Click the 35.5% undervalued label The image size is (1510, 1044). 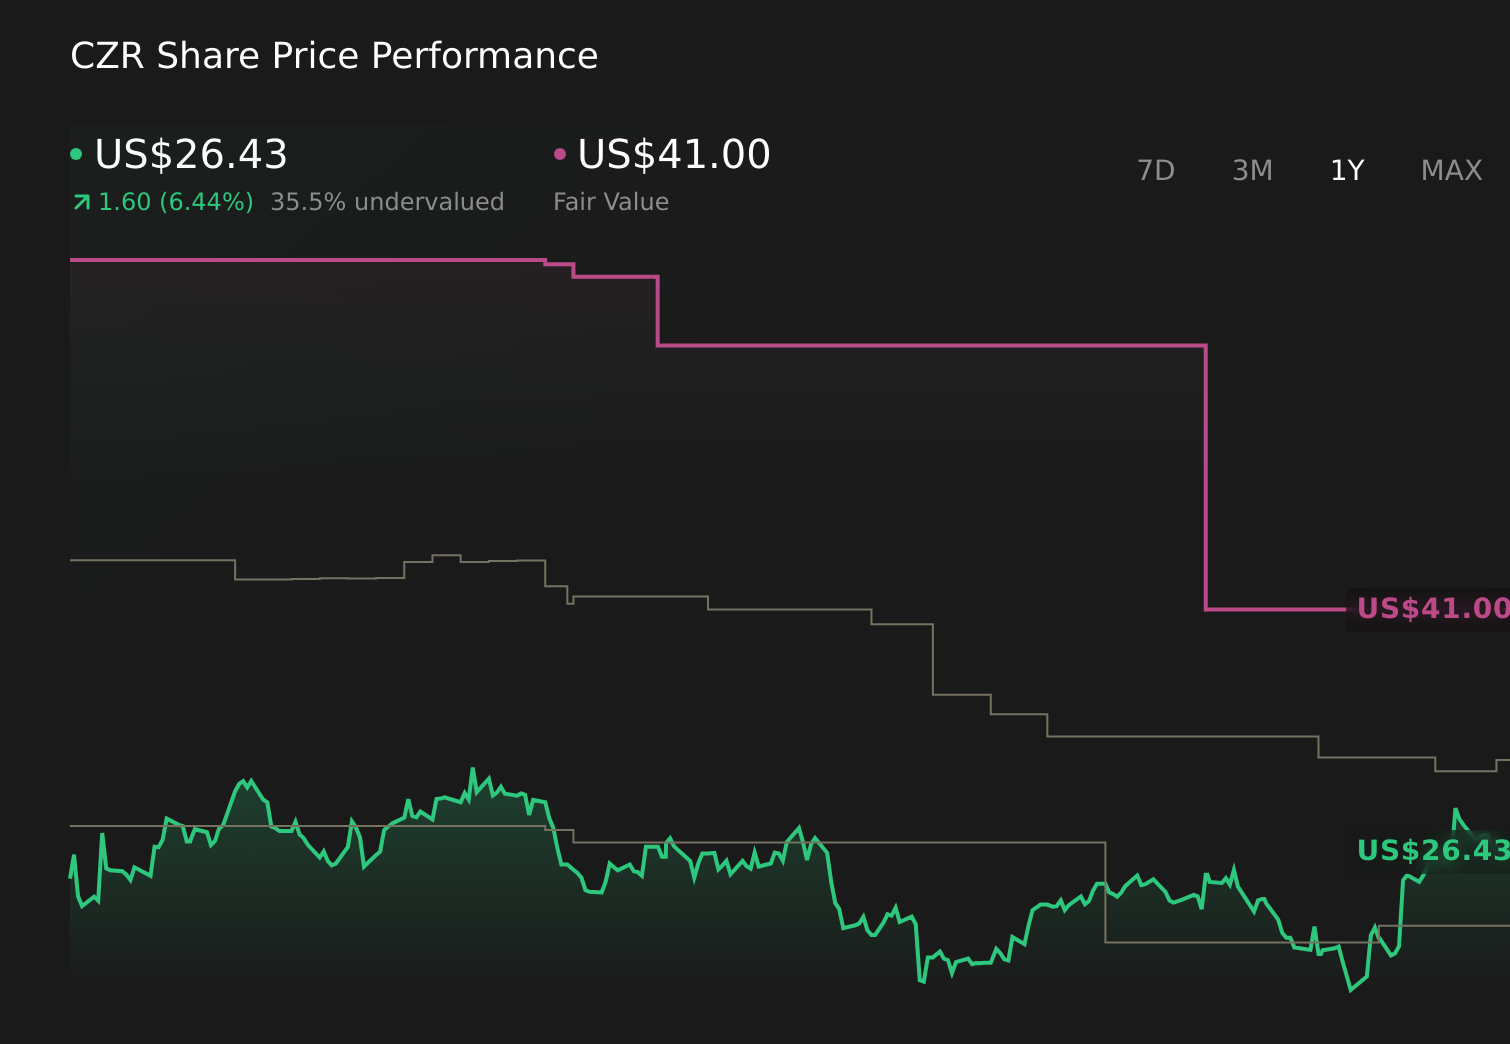click(388, 201)
